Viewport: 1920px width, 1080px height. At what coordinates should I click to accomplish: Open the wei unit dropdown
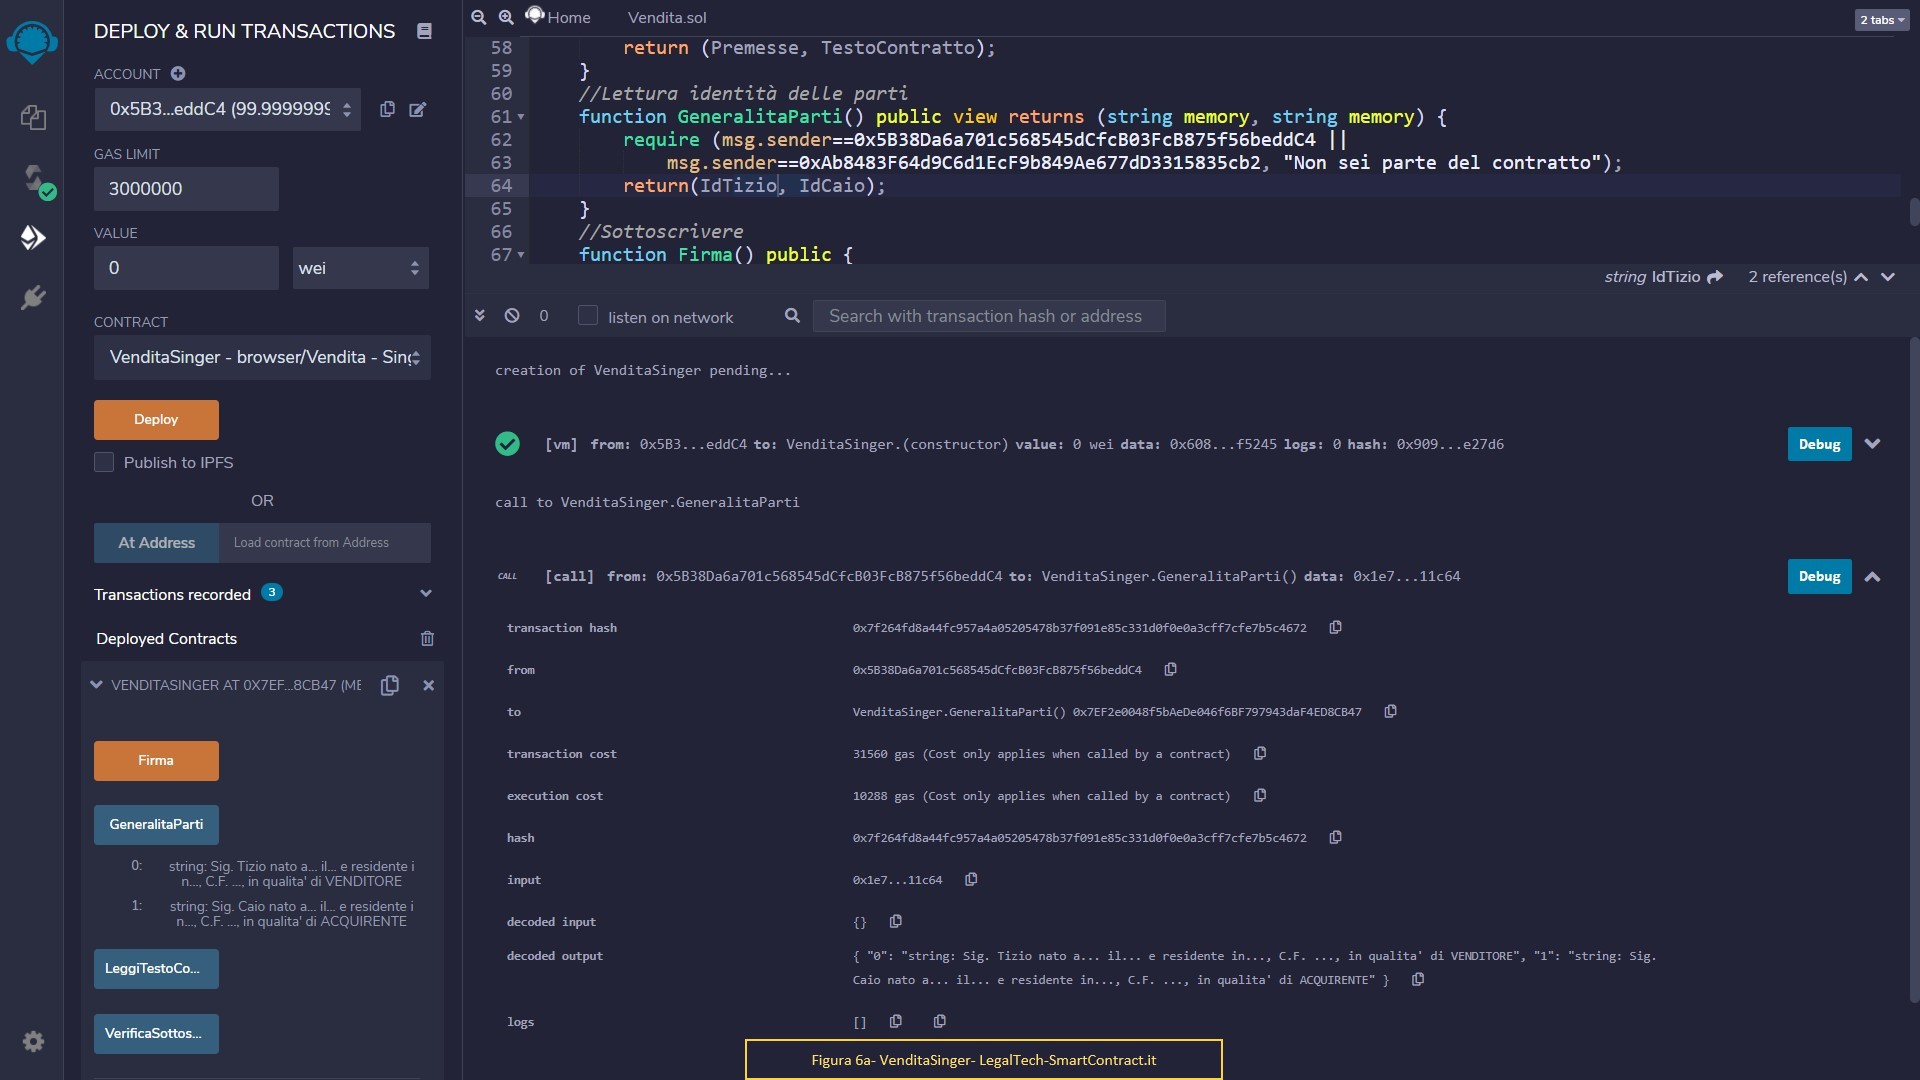pyautogui.click(x=361, y=268)
